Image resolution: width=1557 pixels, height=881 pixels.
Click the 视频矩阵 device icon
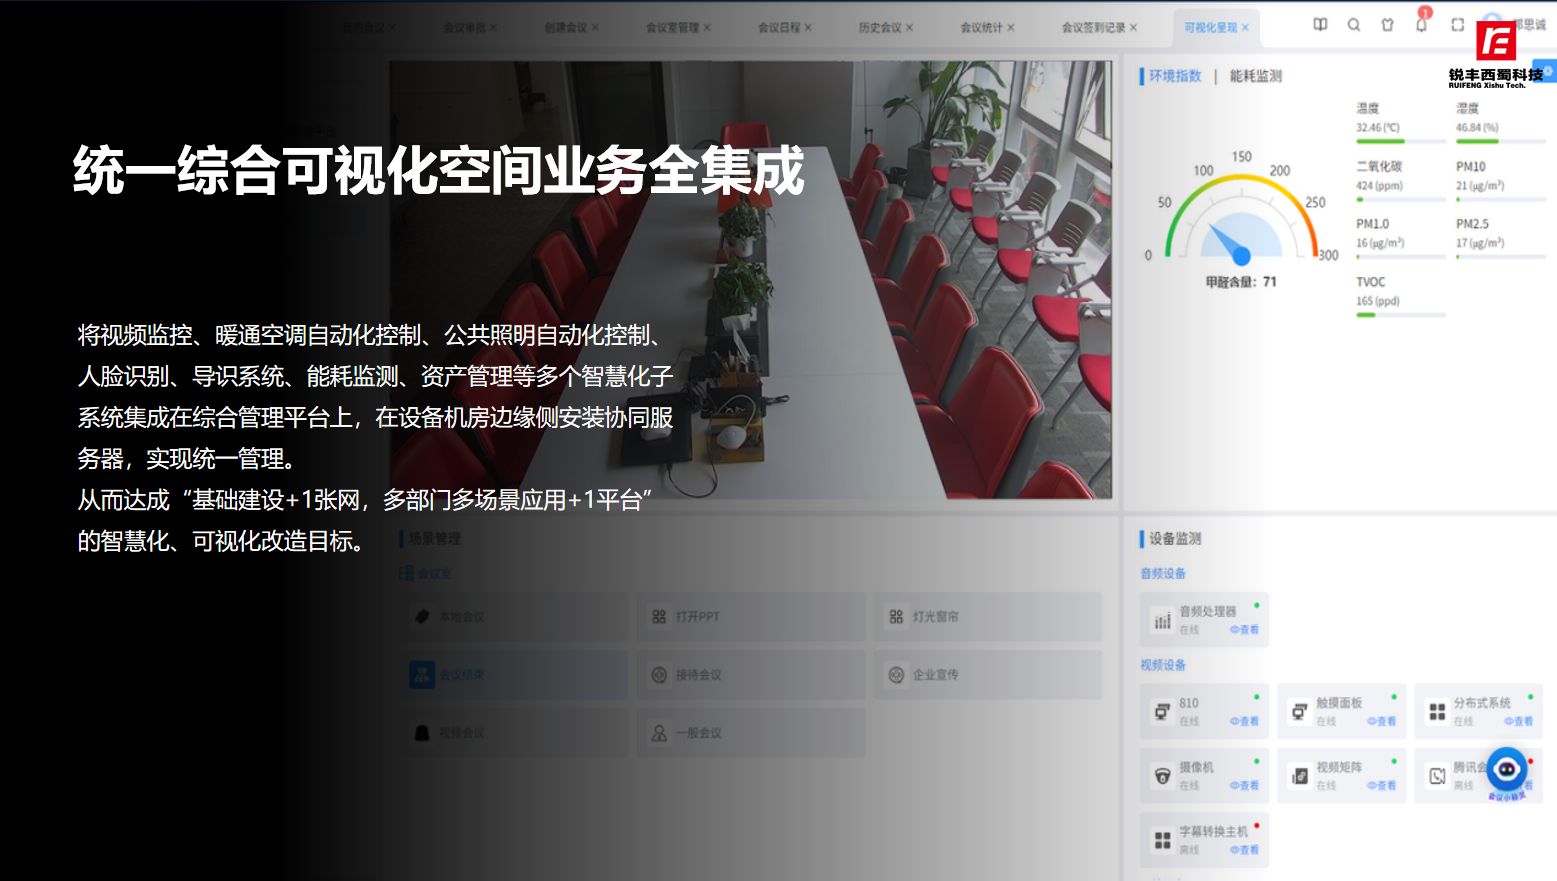[x=1299, y=776]
